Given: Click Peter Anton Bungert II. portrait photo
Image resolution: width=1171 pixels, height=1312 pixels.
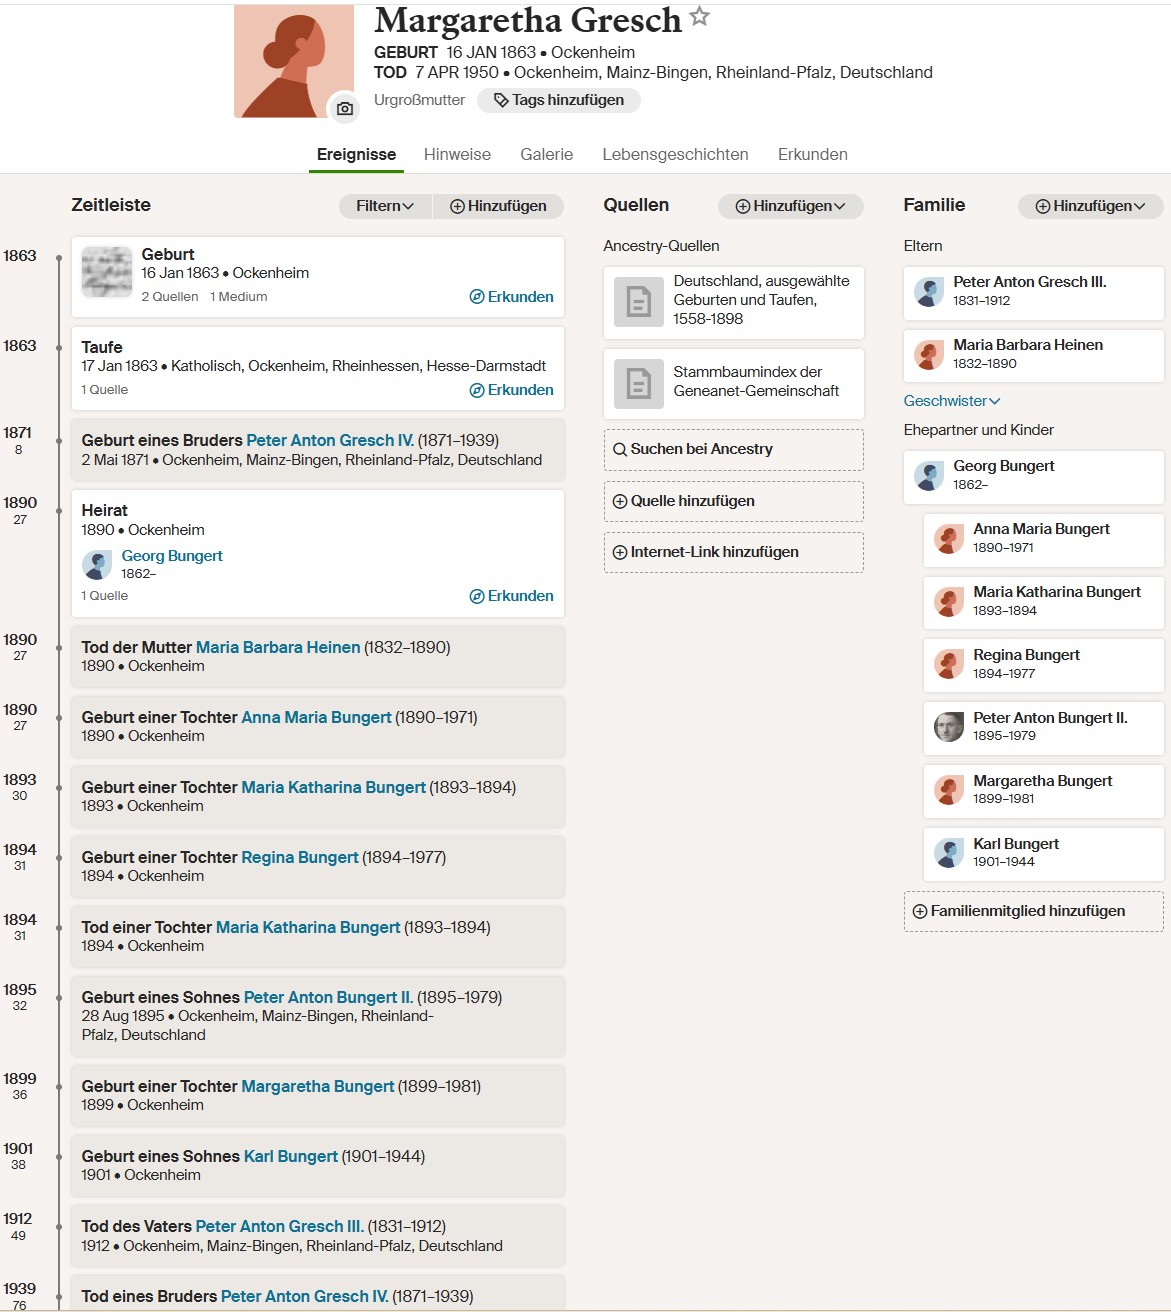Looking at the screenshot, I should tap(948, 726).
